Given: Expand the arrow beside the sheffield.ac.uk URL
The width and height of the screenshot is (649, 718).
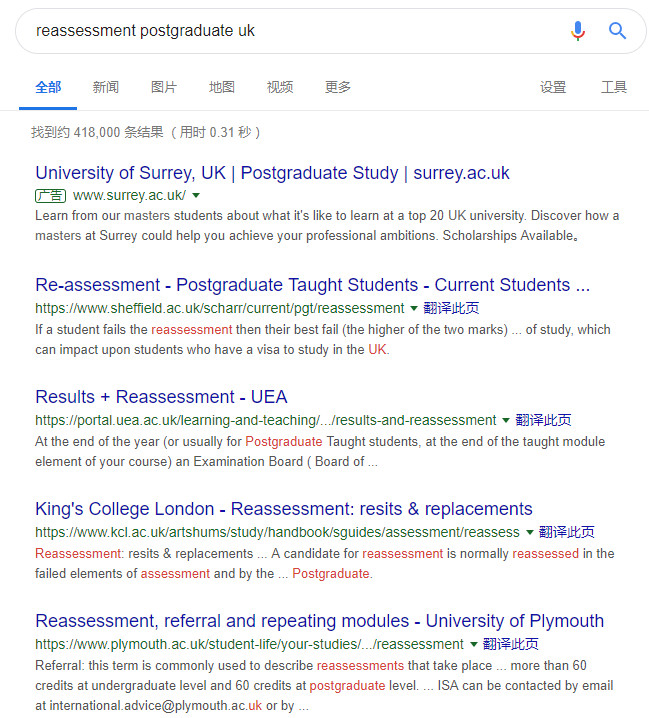Looking at the screenshot, I should pos(414,308).
